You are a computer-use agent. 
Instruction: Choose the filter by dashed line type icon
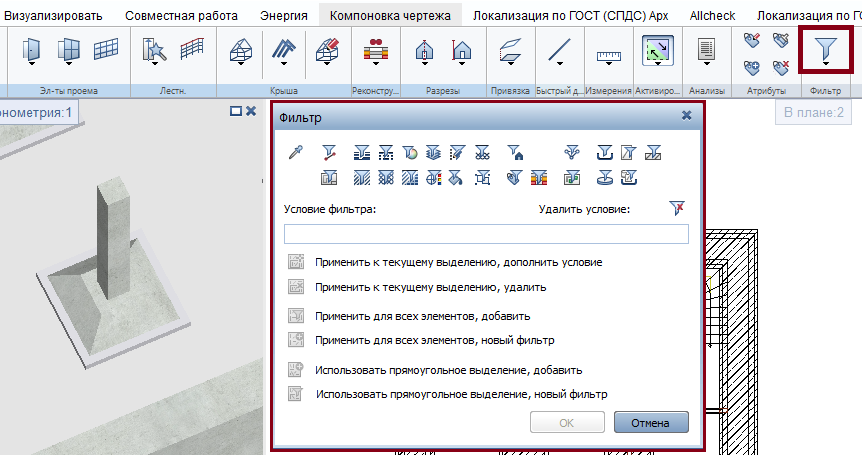pos(386,152)
